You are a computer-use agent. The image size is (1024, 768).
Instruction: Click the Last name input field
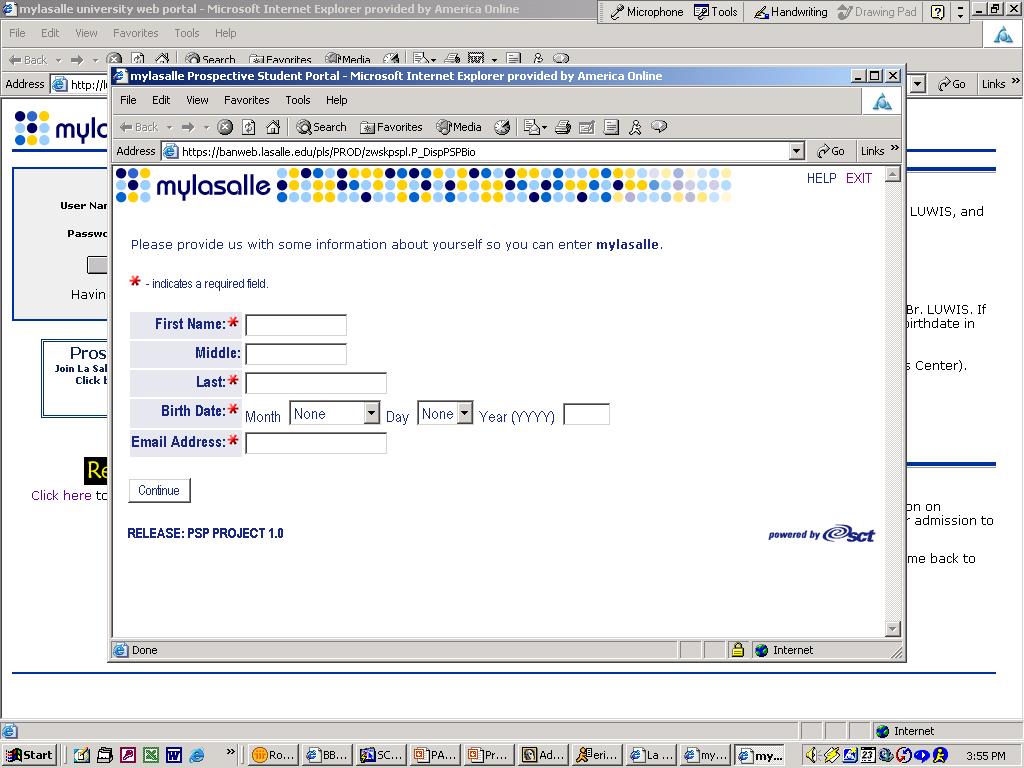(316, 383)
